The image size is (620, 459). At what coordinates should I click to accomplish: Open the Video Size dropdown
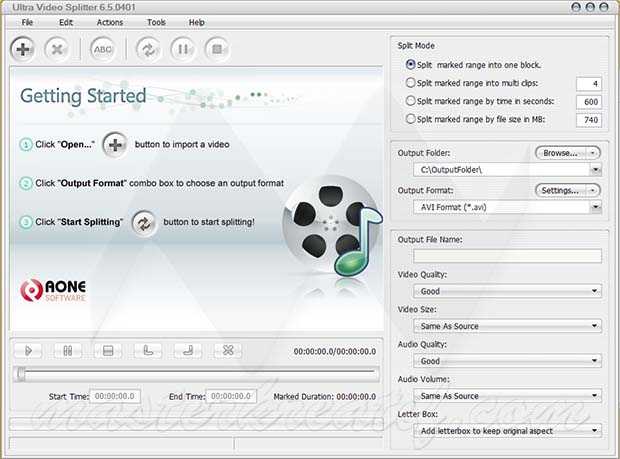pos(507,326)
